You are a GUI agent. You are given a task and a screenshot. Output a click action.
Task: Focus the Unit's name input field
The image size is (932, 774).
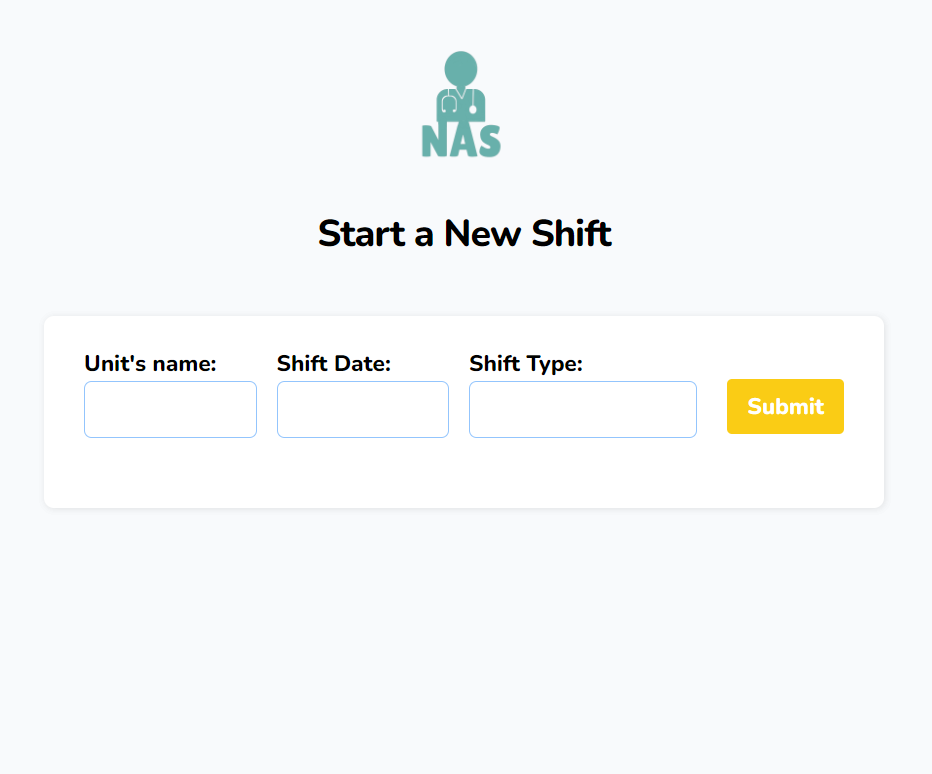click(x=171, y=410)
